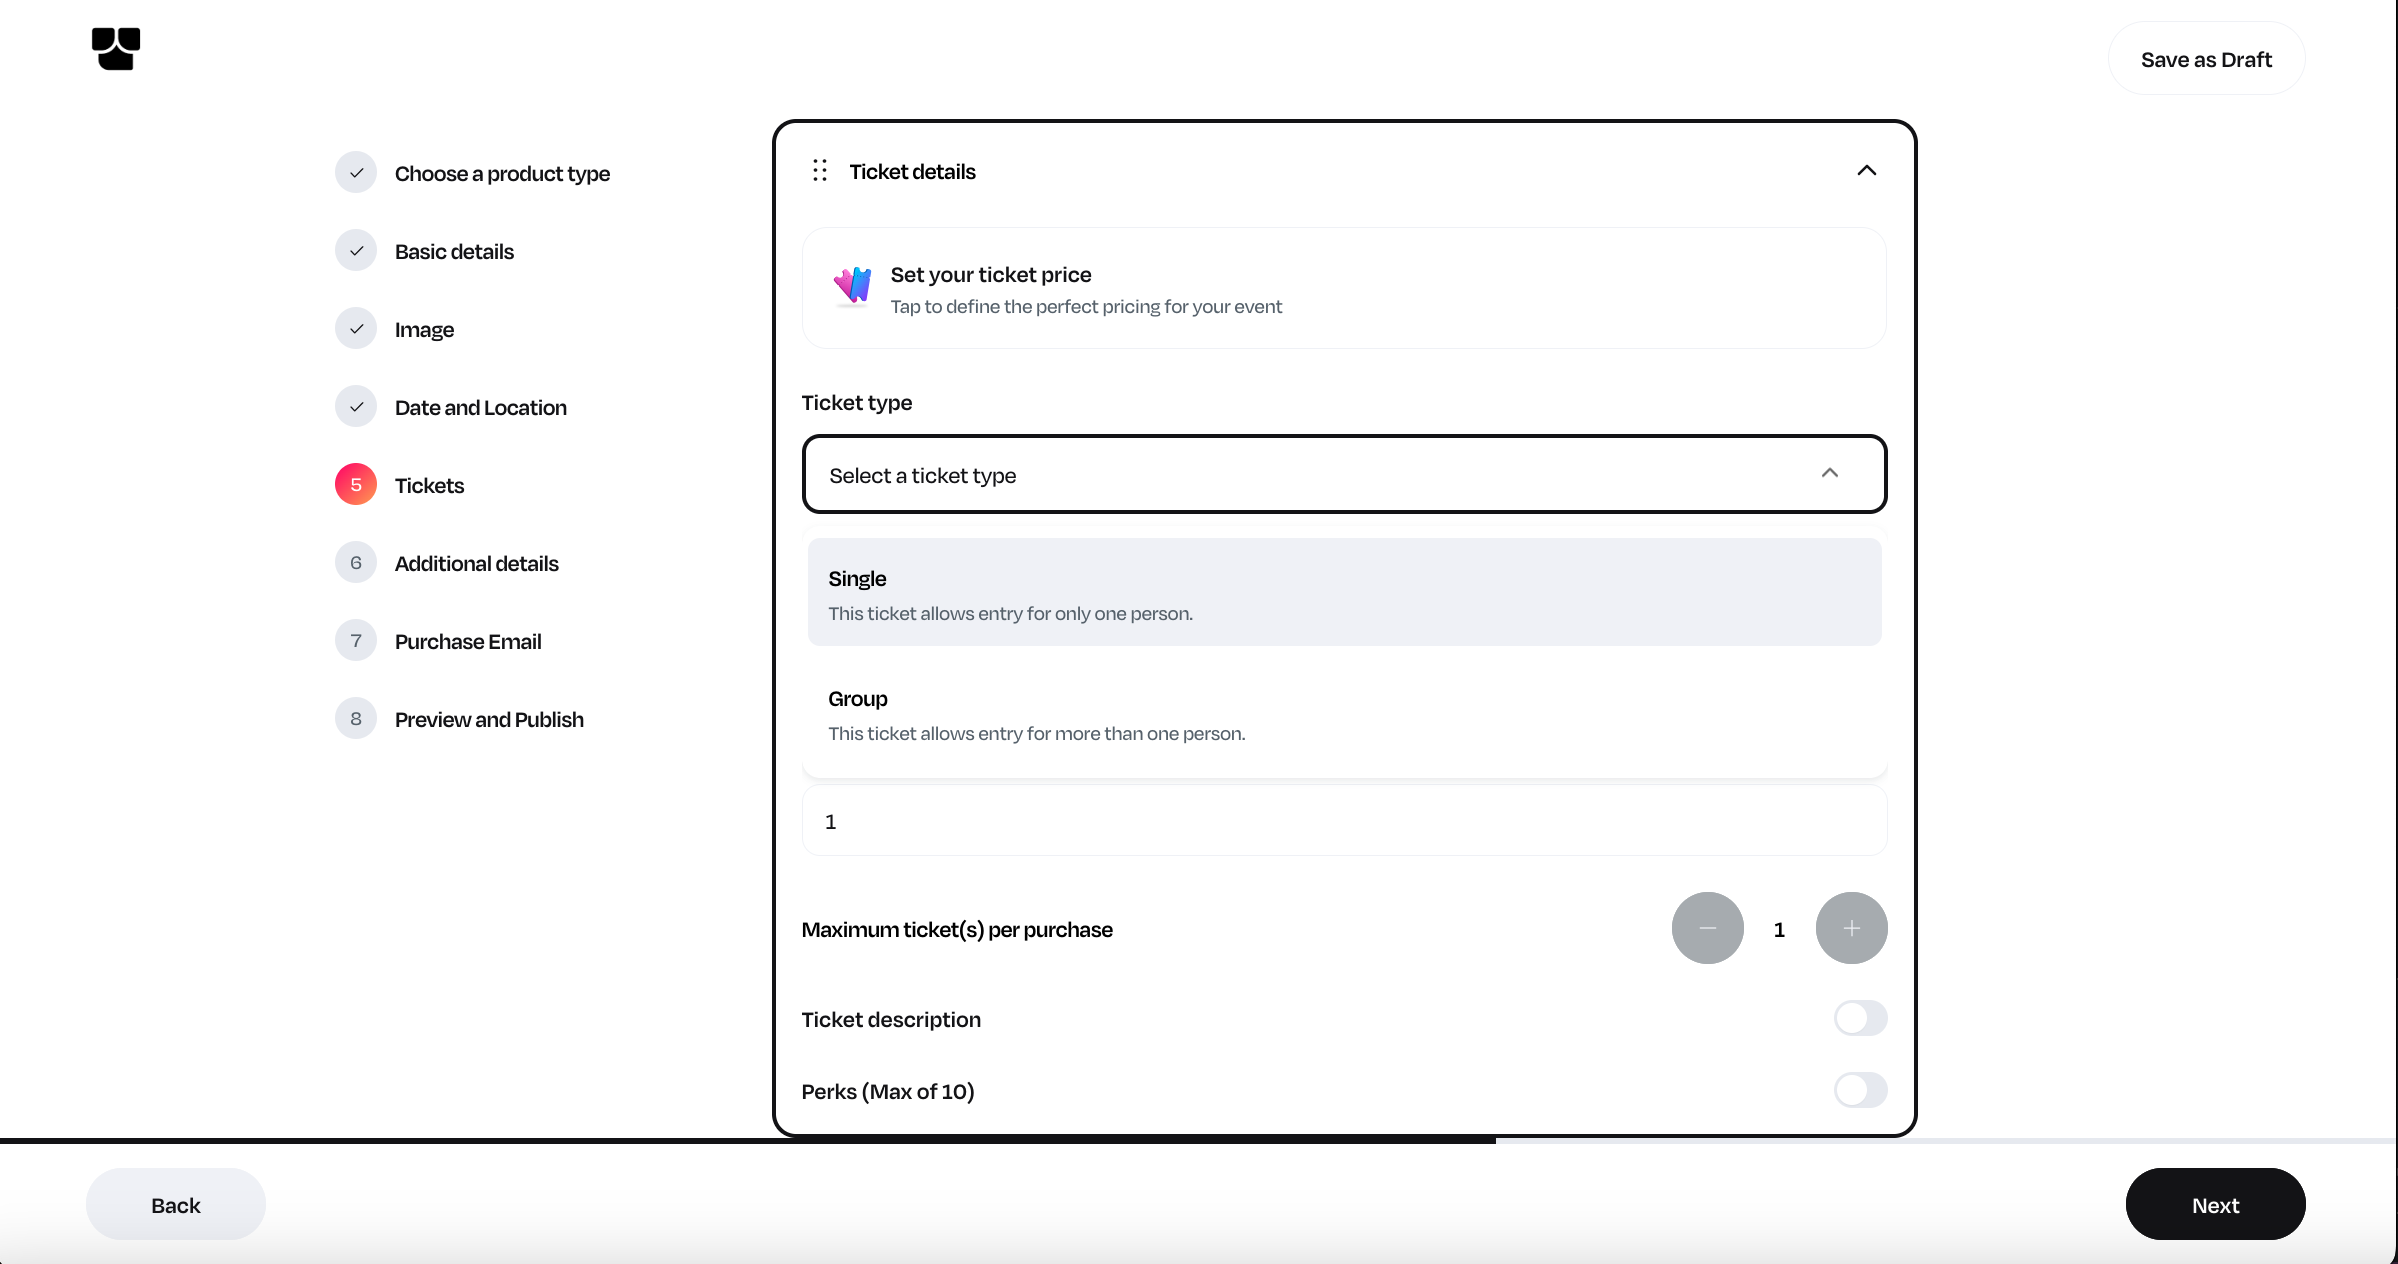Screen dimensions: 2398x1264
Task: Click the checkmark icon beside Basic details
Action: coord(356,251)
